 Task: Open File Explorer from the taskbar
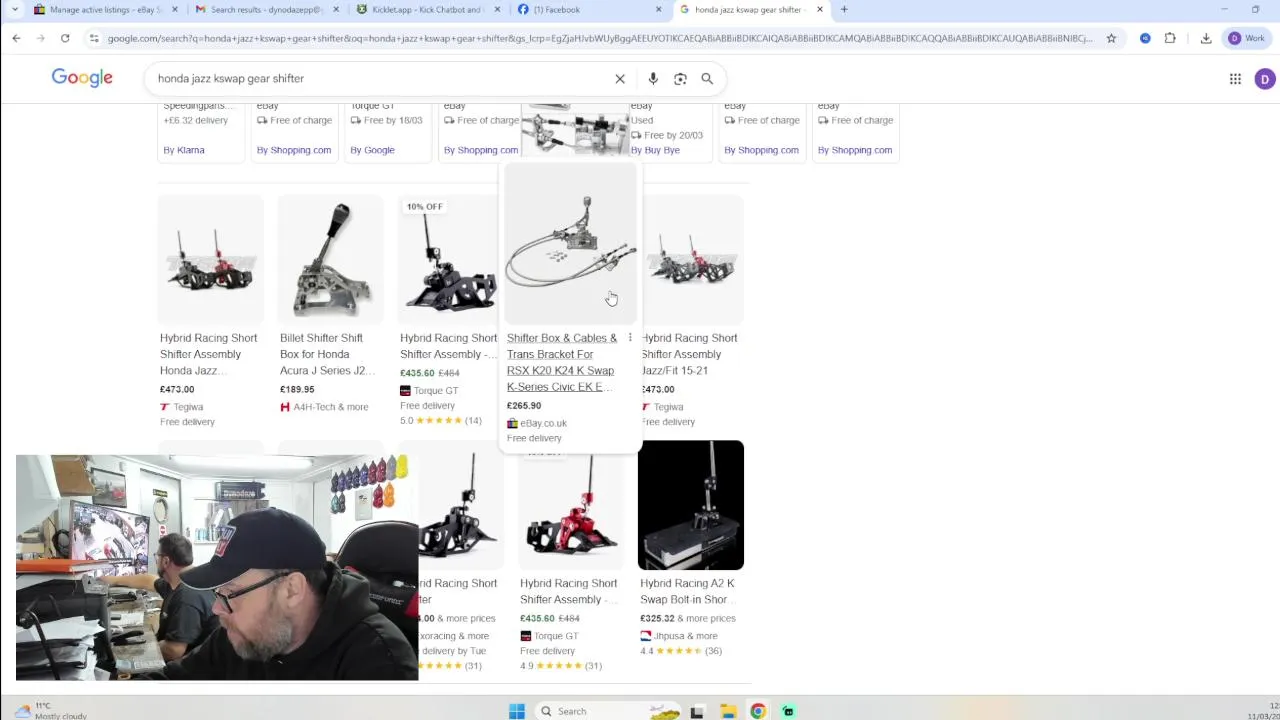(729, 711)
